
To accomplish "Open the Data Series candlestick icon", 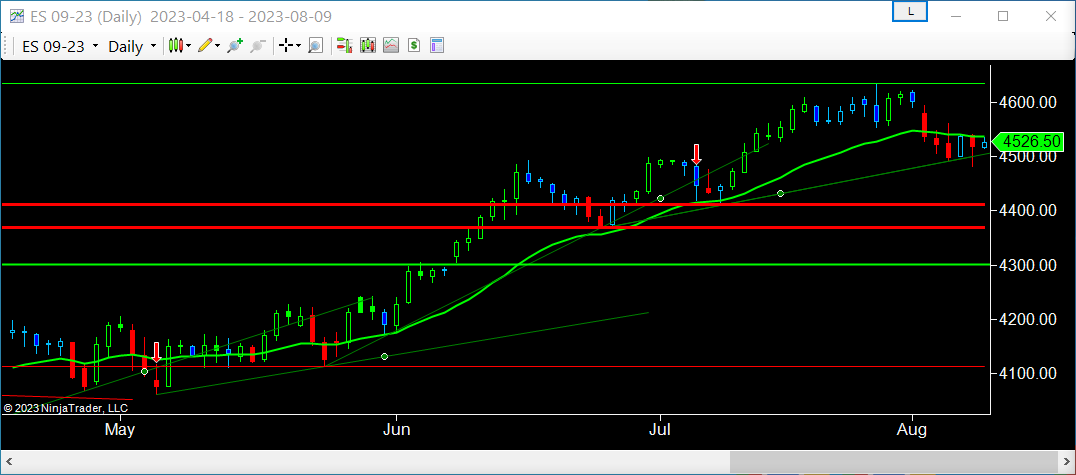I will pyautogui.click(x=368, y=46).
